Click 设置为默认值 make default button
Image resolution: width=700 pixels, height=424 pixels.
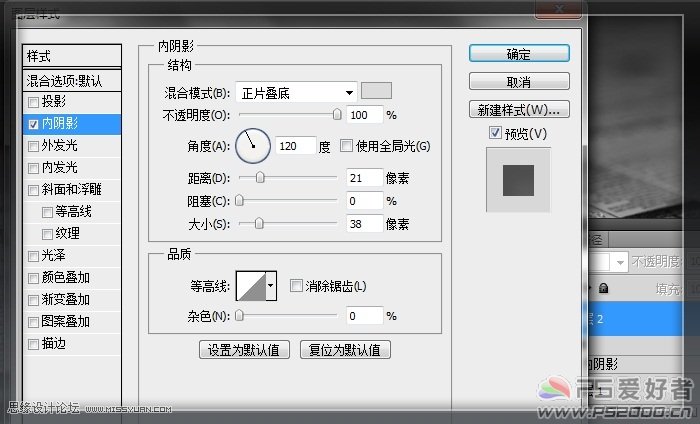pyautogui.click(x=244, y=350)
